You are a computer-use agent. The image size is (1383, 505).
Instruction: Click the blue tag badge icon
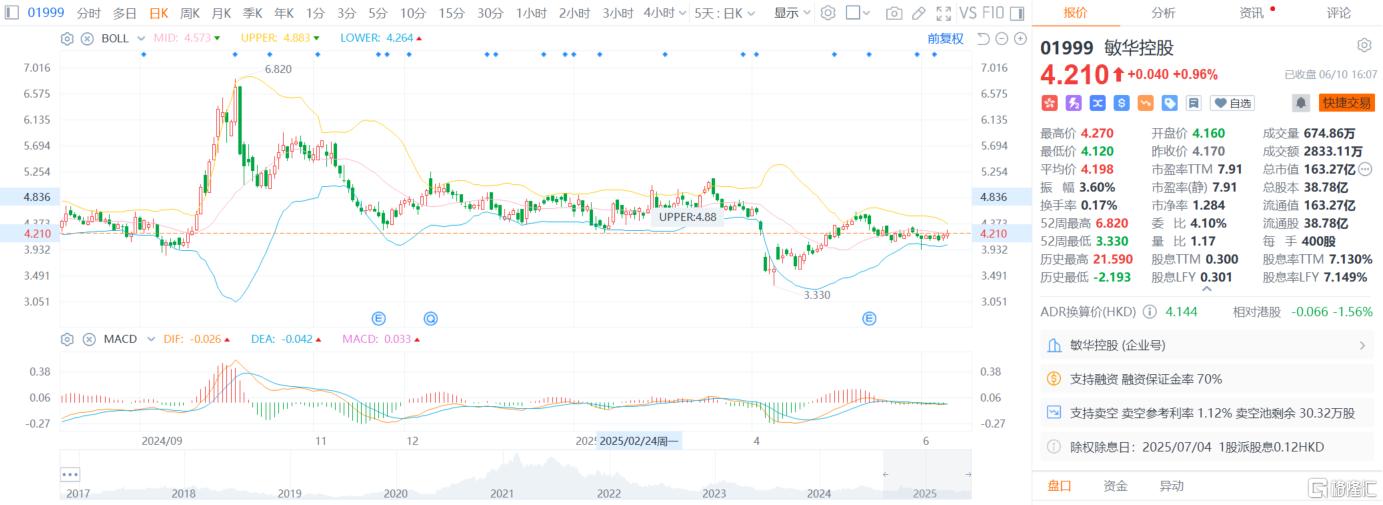coord(1170,103)
